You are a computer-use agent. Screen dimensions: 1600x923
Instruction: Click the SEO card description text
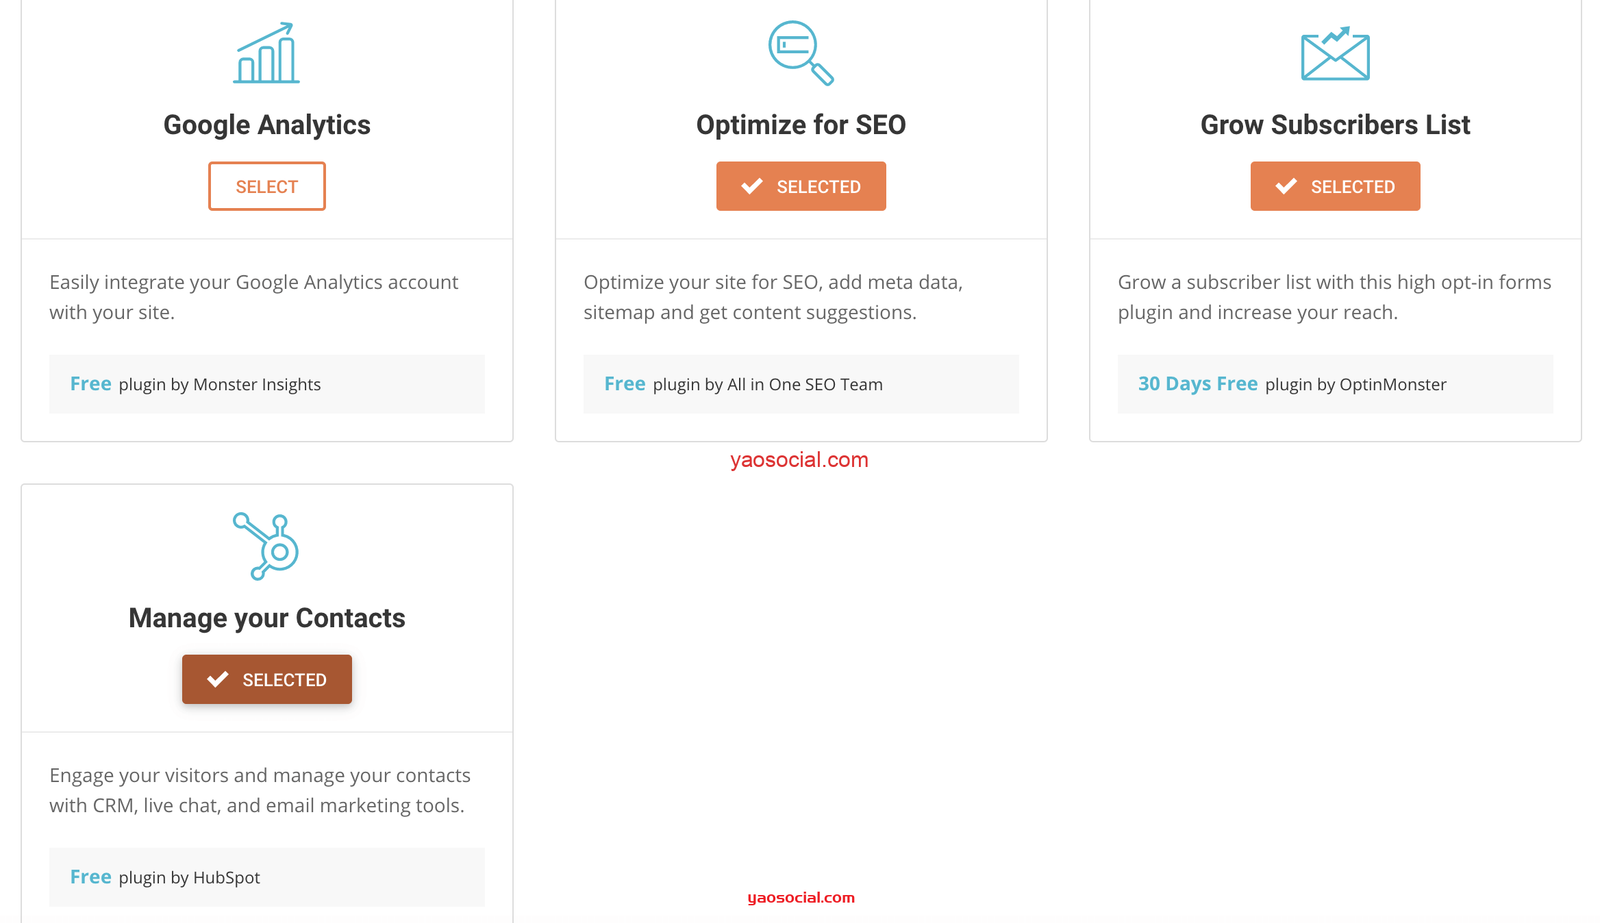(x=773, y=297)
